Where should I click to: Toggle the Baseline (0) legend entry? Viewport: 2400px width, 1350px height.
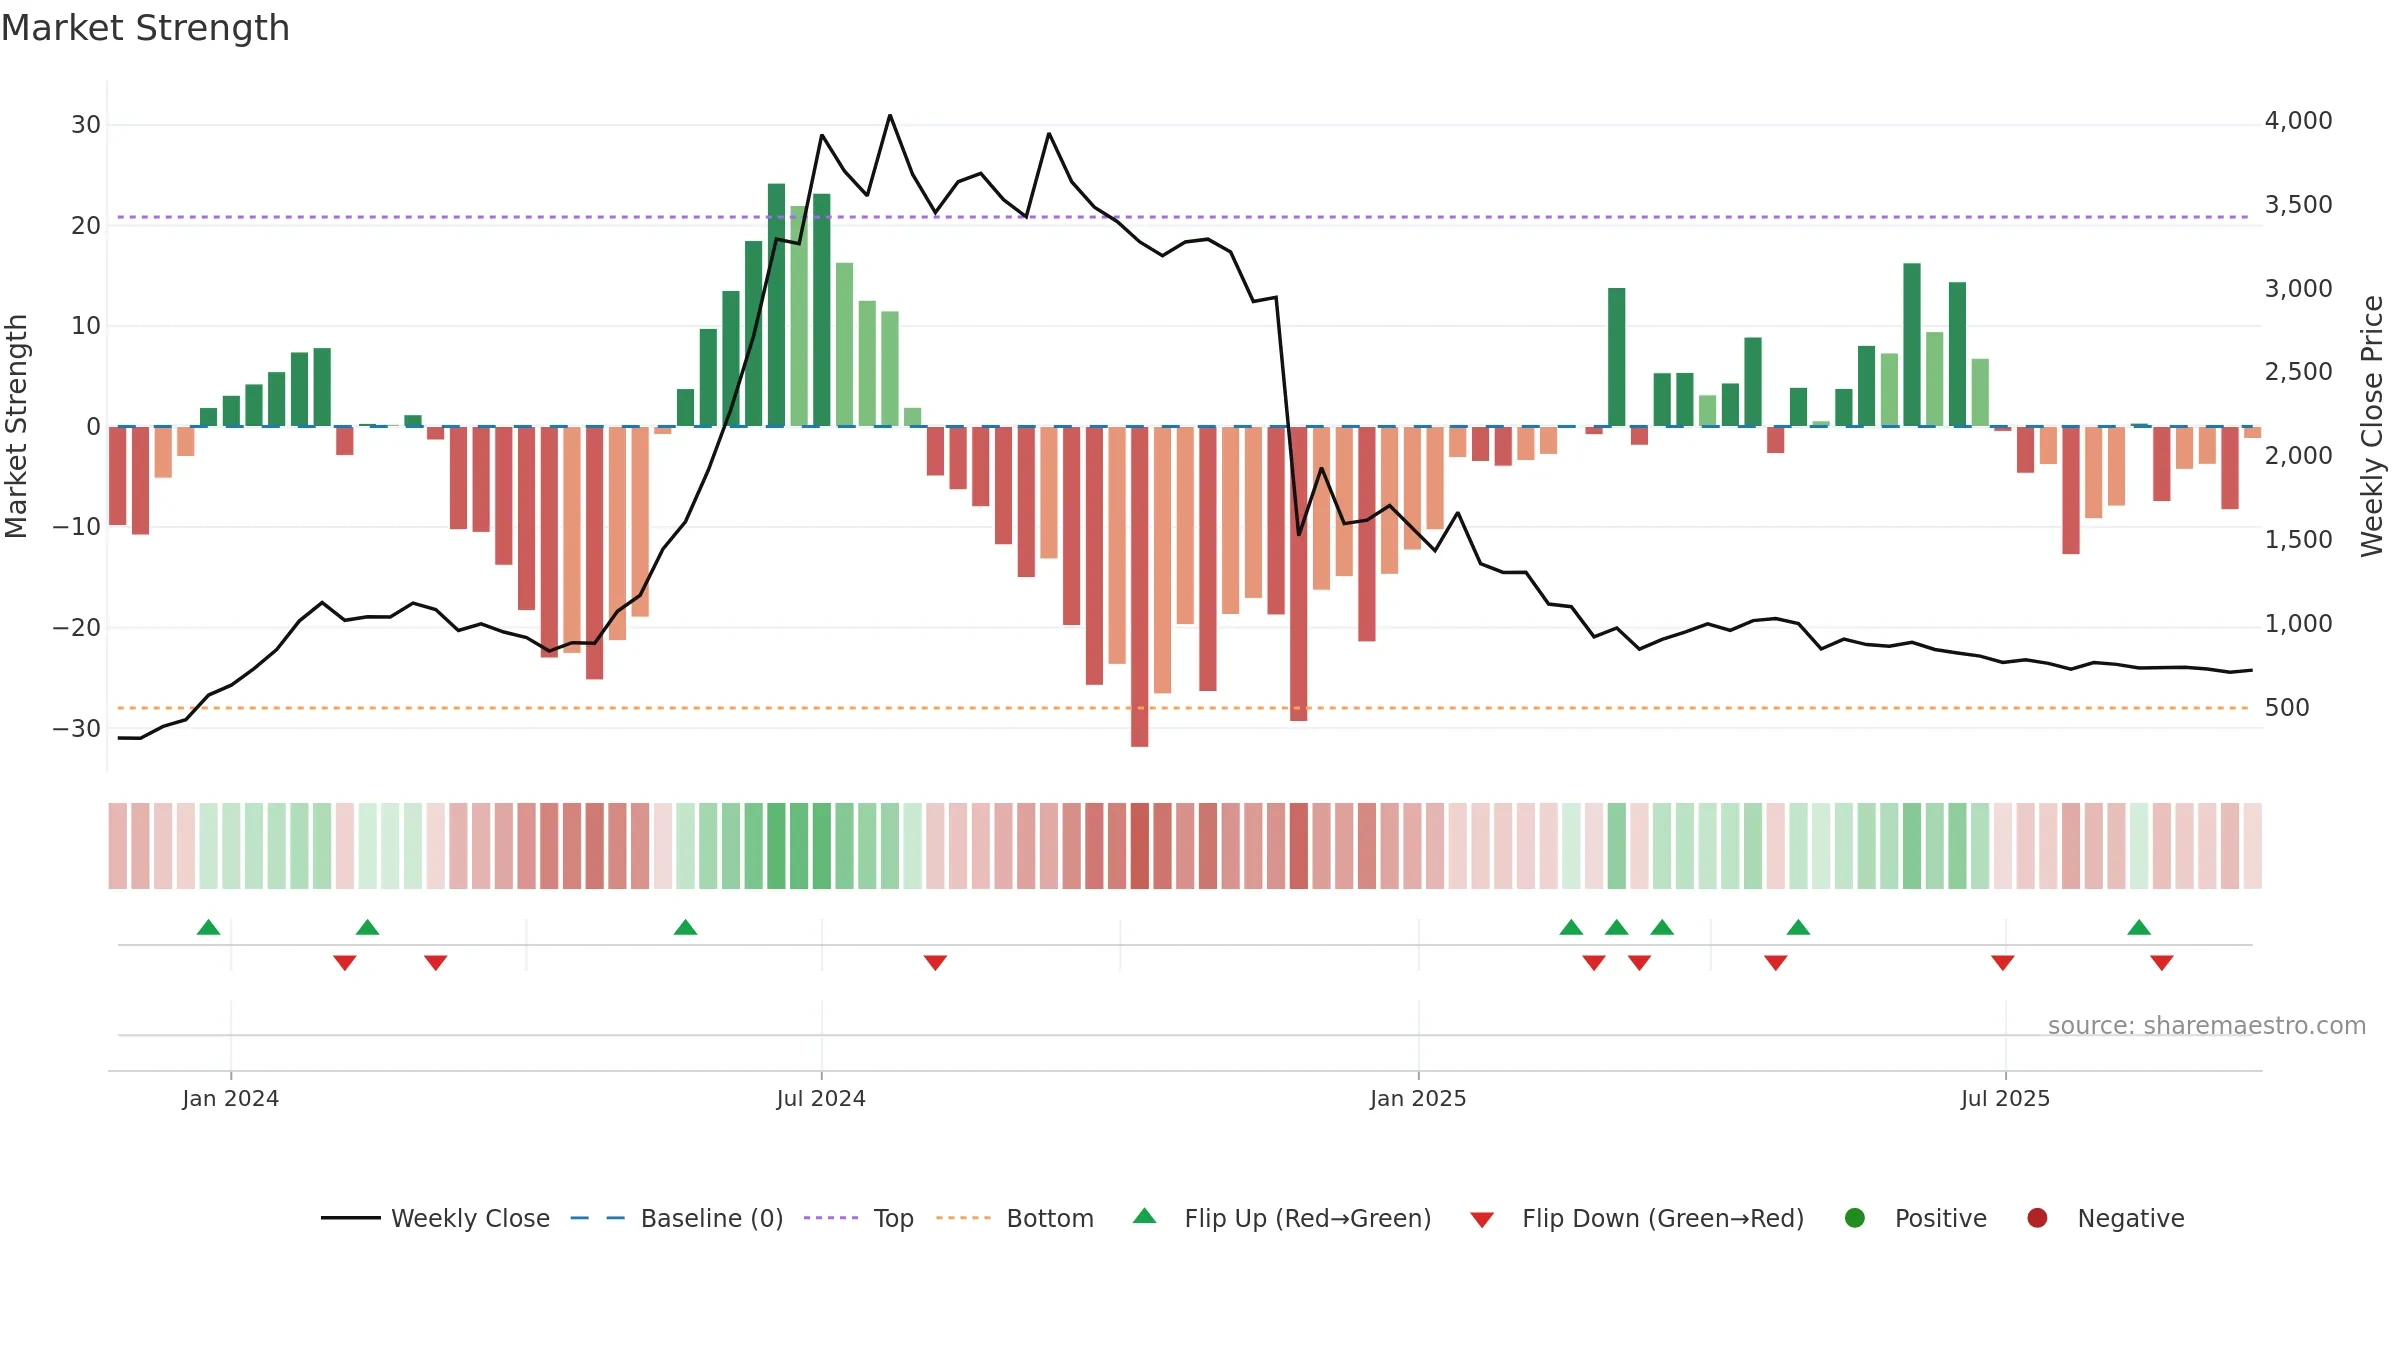677,1218
